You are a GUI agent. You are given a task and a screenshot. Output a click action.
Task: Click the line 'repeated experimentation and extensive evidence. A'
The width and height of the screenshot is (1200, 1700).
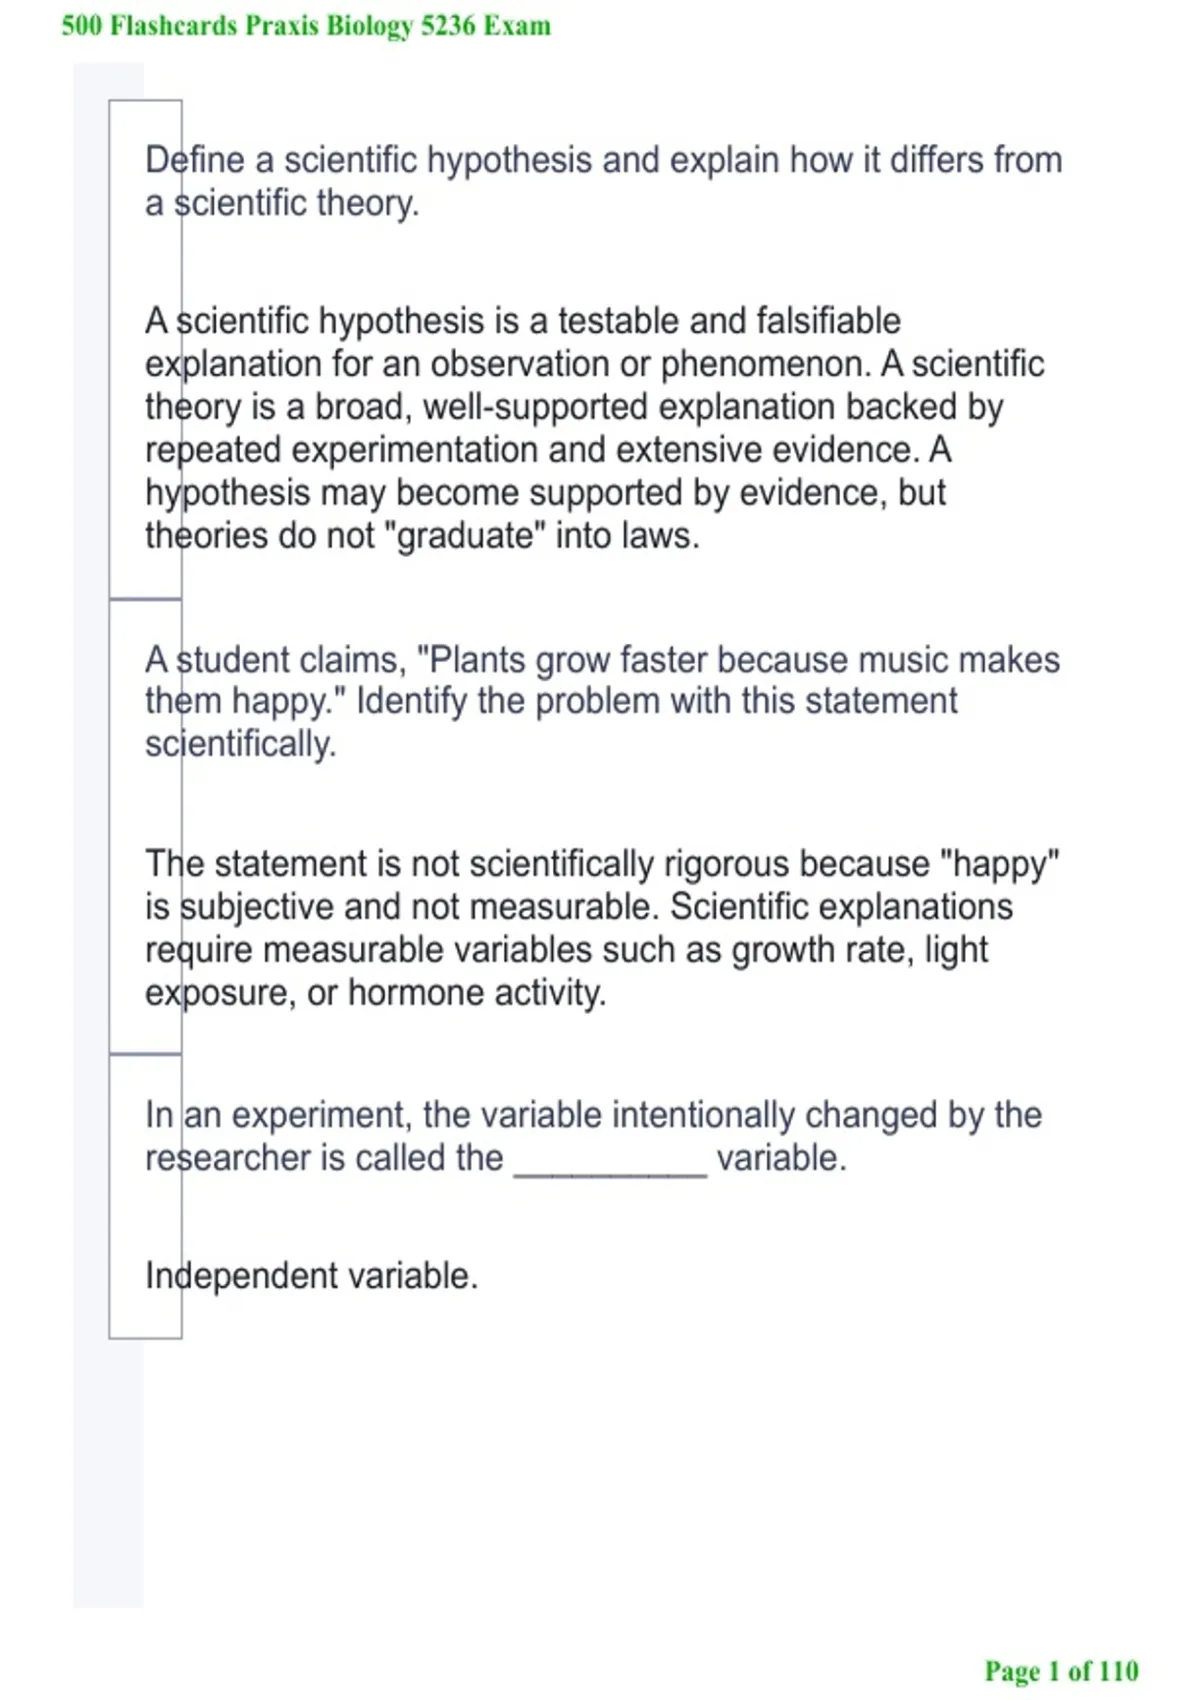(x=548, y=450)
